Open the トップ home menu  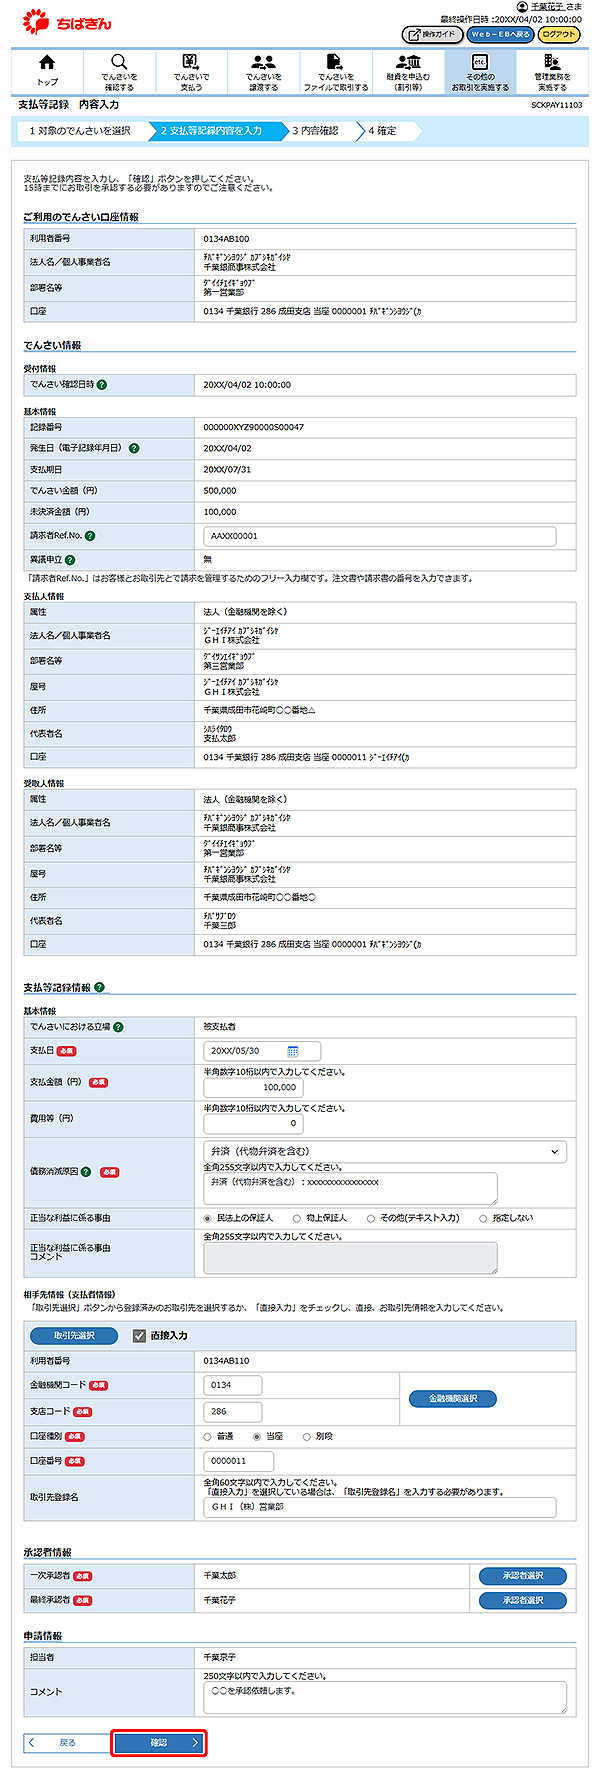pyautogui.click(x=47, y=72)
